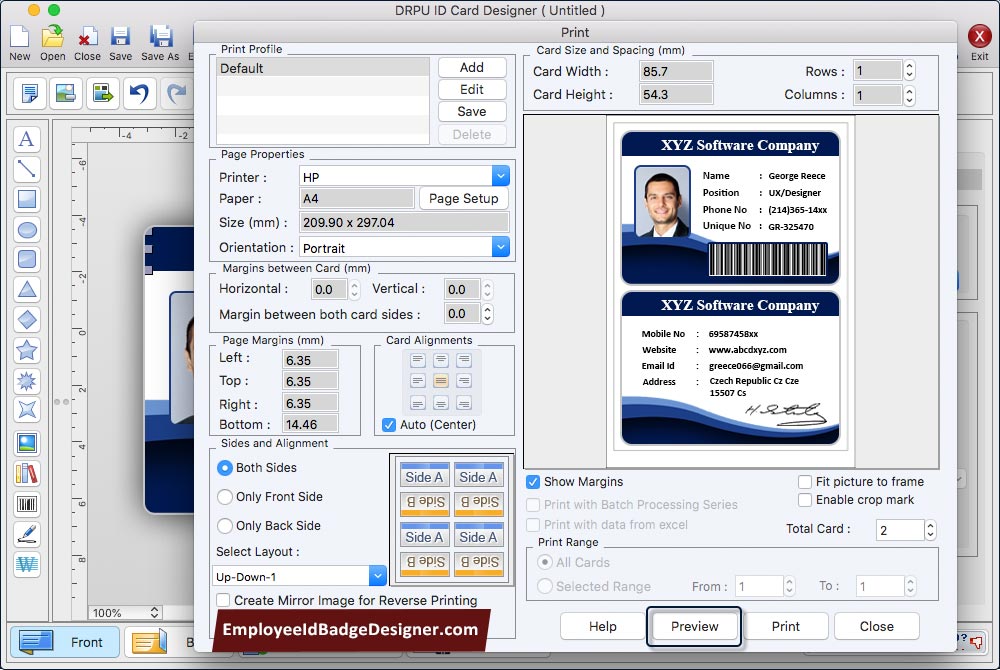
Task: Click the Save As toolbar icon
Action: [x=160, y=36]
